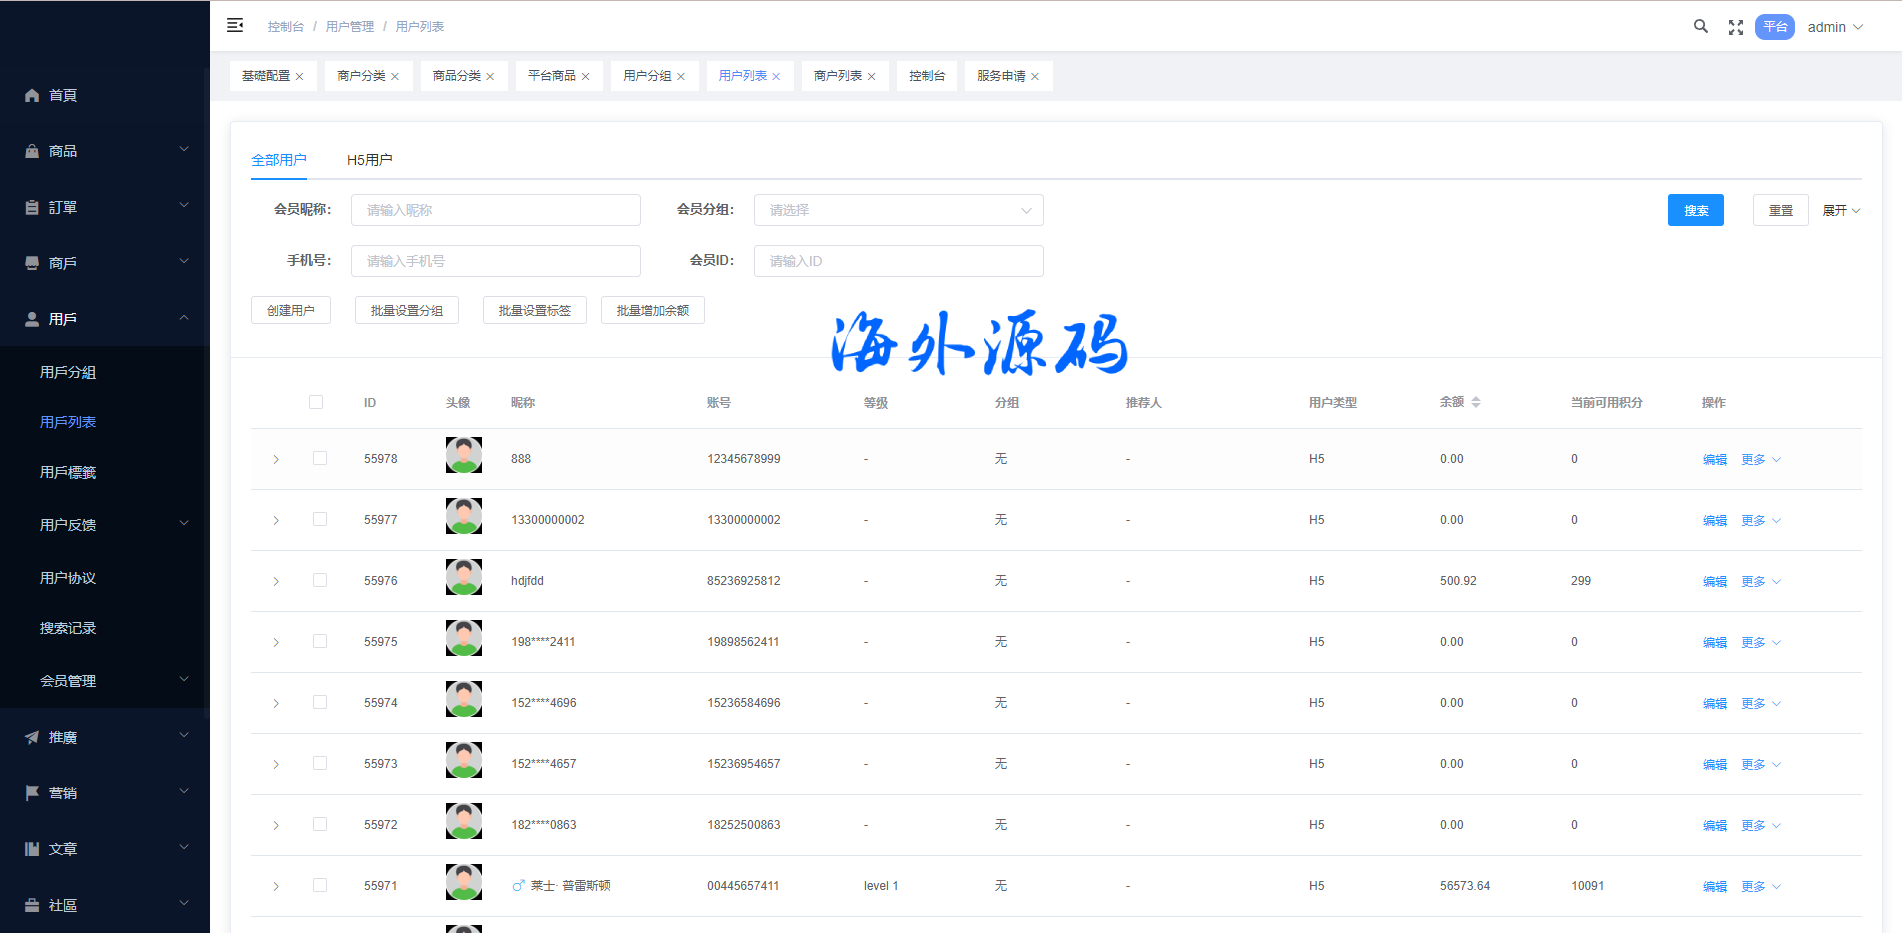Collapse the sidebar with the hamburger icon
The height and width of the screenshot is (933, 1902).
coord(235,26)
